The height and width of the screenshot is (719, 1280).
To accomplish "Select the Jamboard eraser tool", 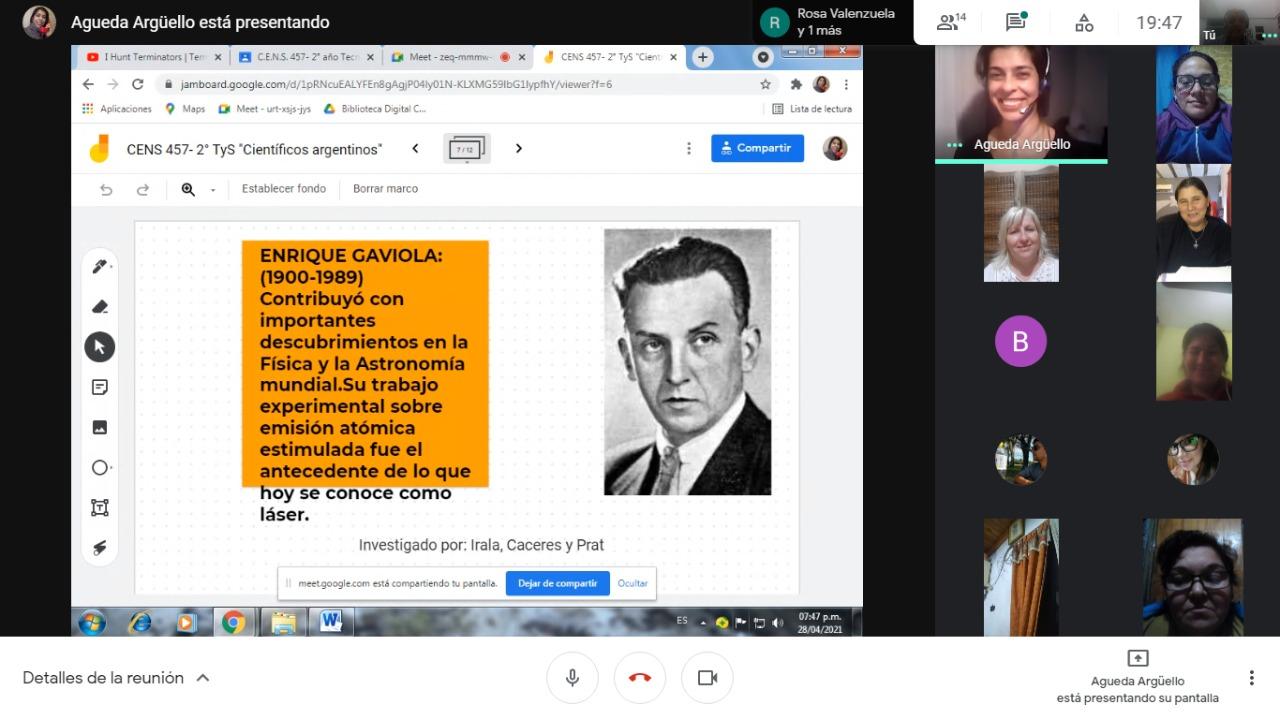I will (100, 307).
